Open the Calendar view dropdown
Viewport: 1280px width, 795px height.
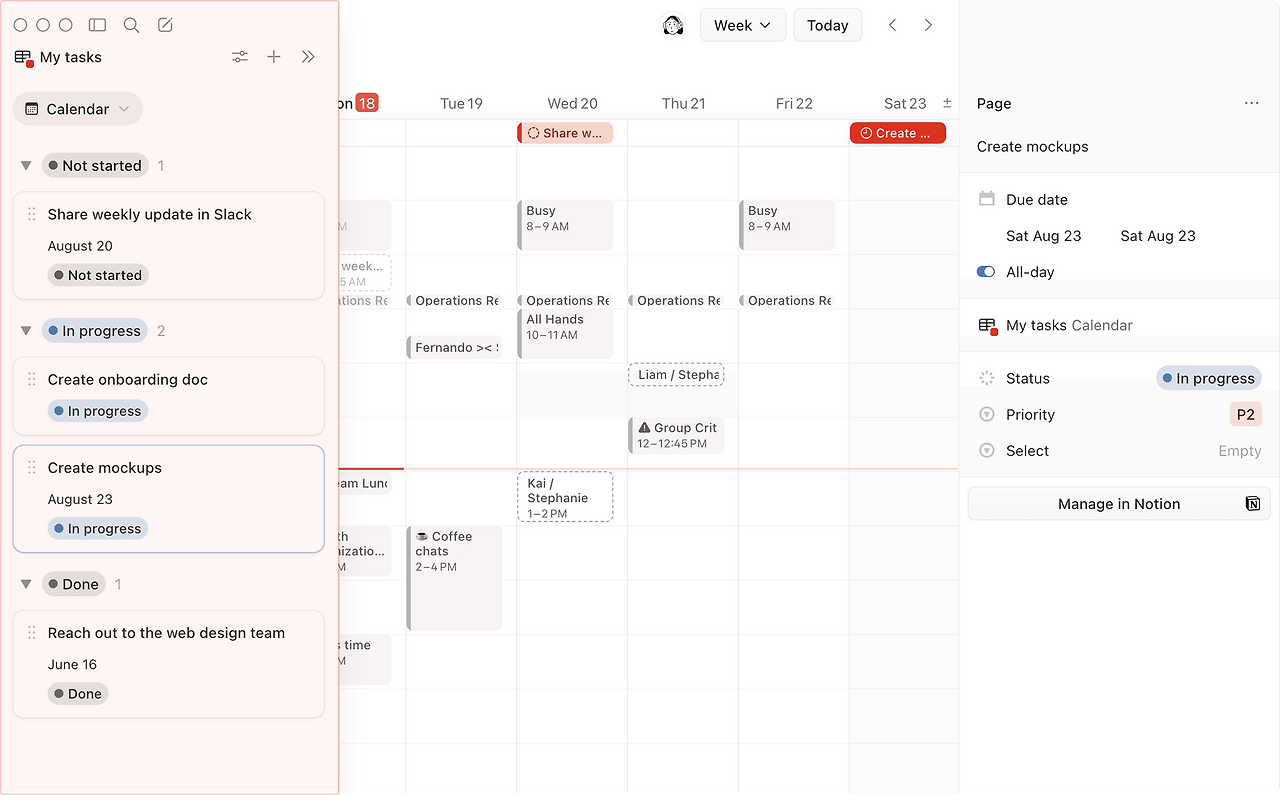[x=78, y=109]
